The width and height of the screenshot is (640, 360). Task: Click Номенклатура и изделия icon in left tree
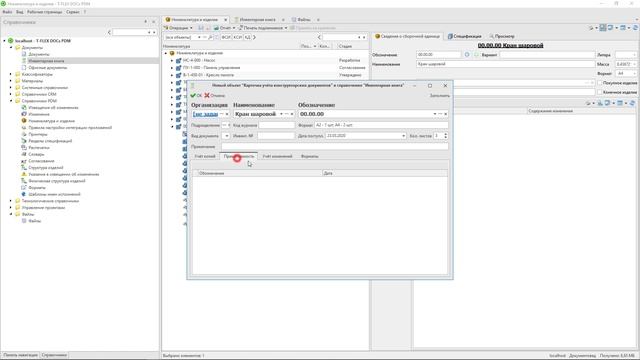[24, 121]
